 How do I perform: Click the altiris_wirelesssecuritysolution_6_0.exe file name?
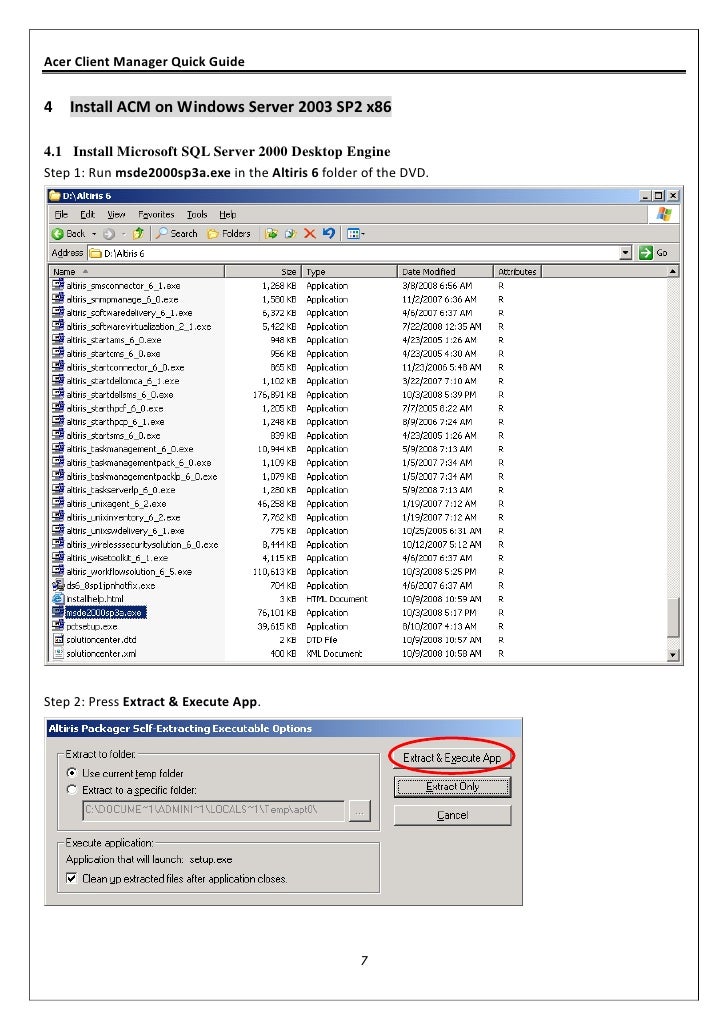142,545
